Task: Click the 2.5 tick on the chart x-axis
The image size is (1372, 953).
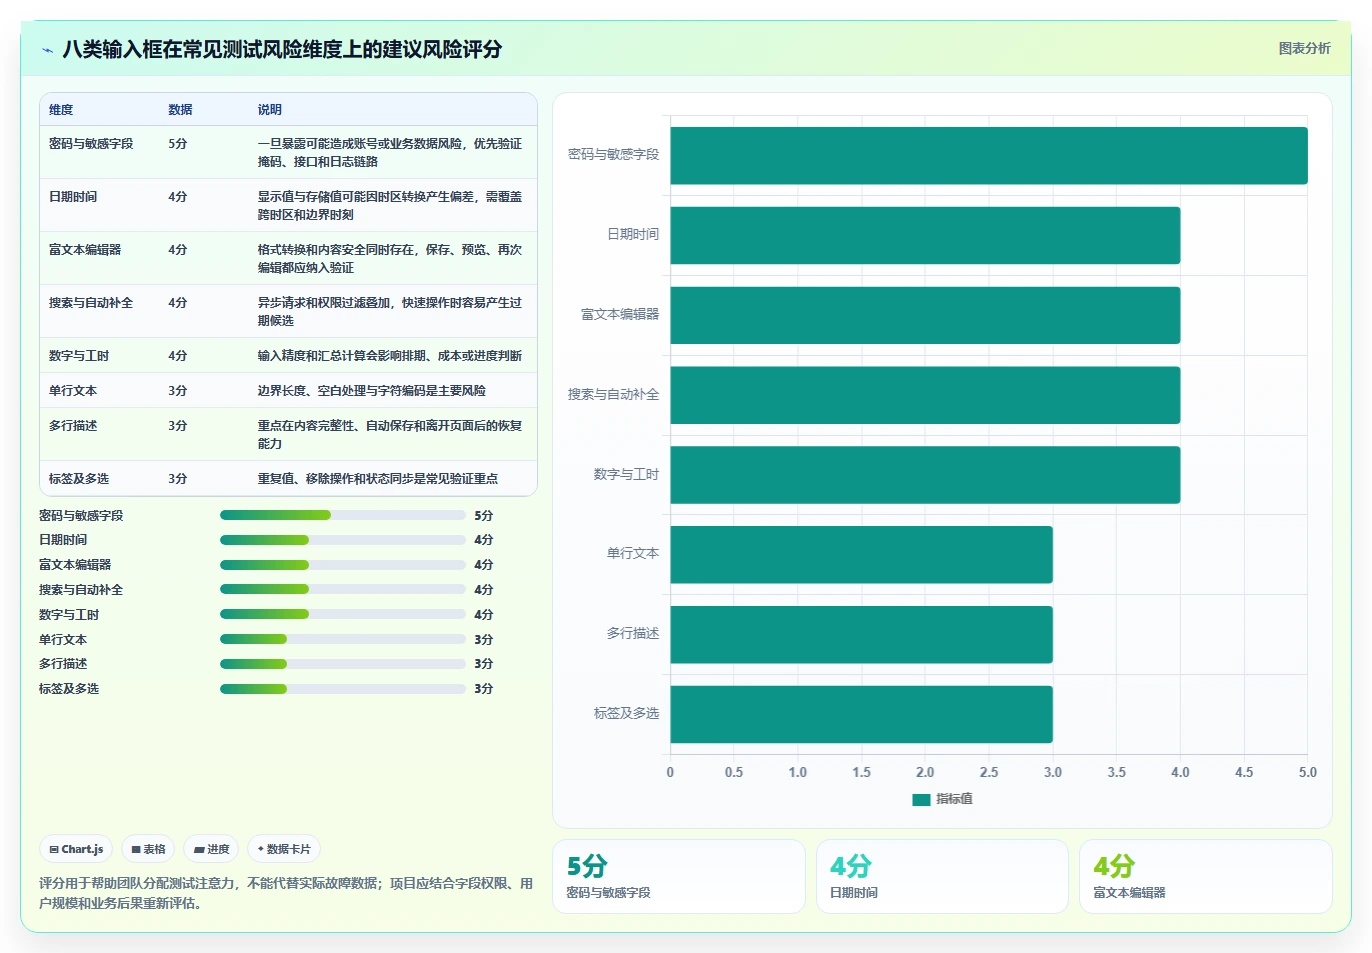Action: [989, 773]
